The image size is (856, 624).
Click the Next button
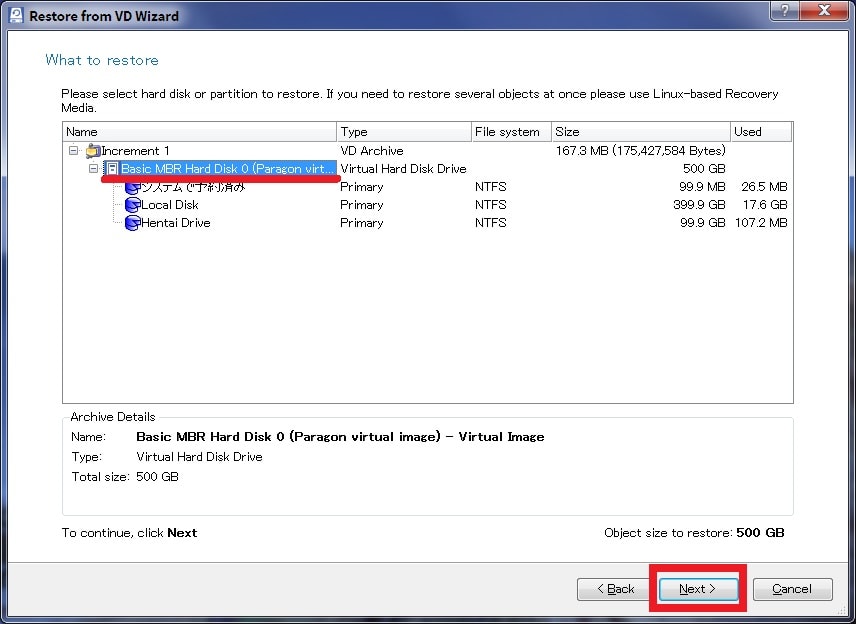(698, 589)
